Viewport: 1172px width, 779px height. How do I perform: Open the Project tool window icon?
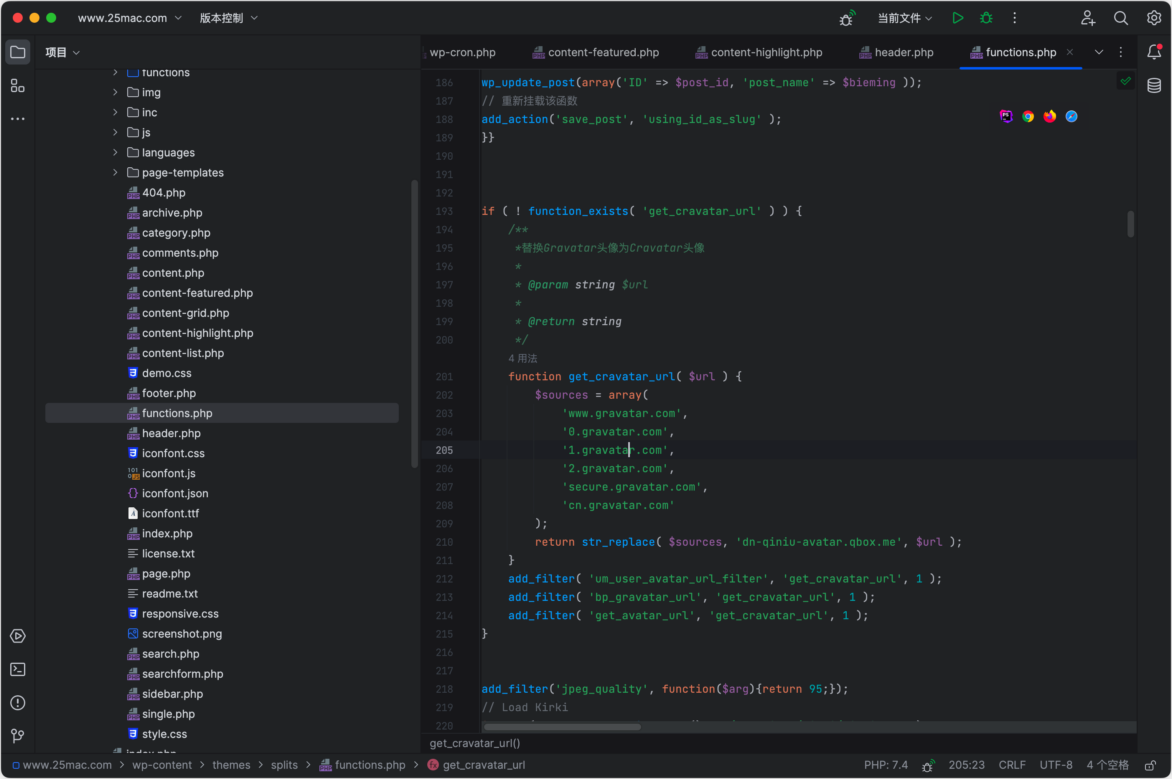(x=18, y=52)
